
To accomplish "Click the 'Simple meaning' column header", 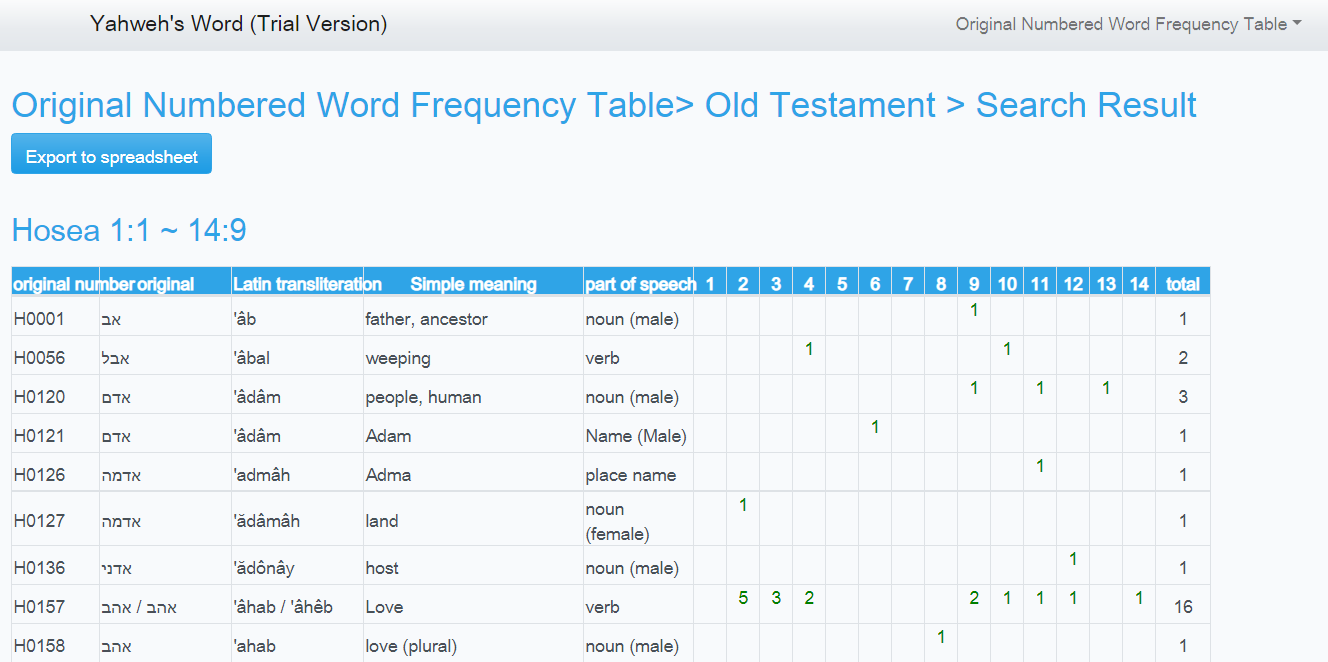I will coord(473,284).
